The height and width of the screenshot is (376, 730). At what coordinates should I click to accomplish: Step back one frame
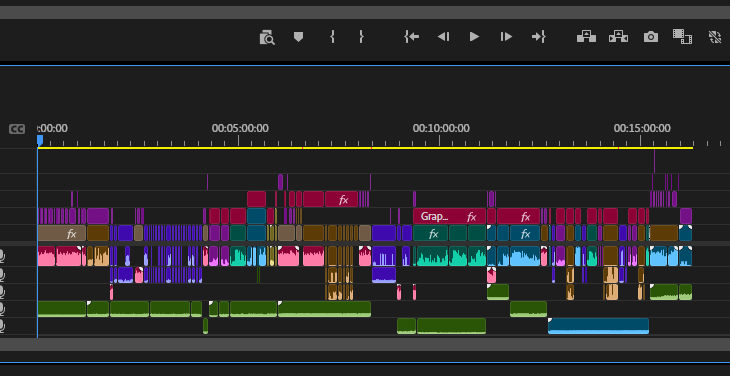click(x=443, y=37)
